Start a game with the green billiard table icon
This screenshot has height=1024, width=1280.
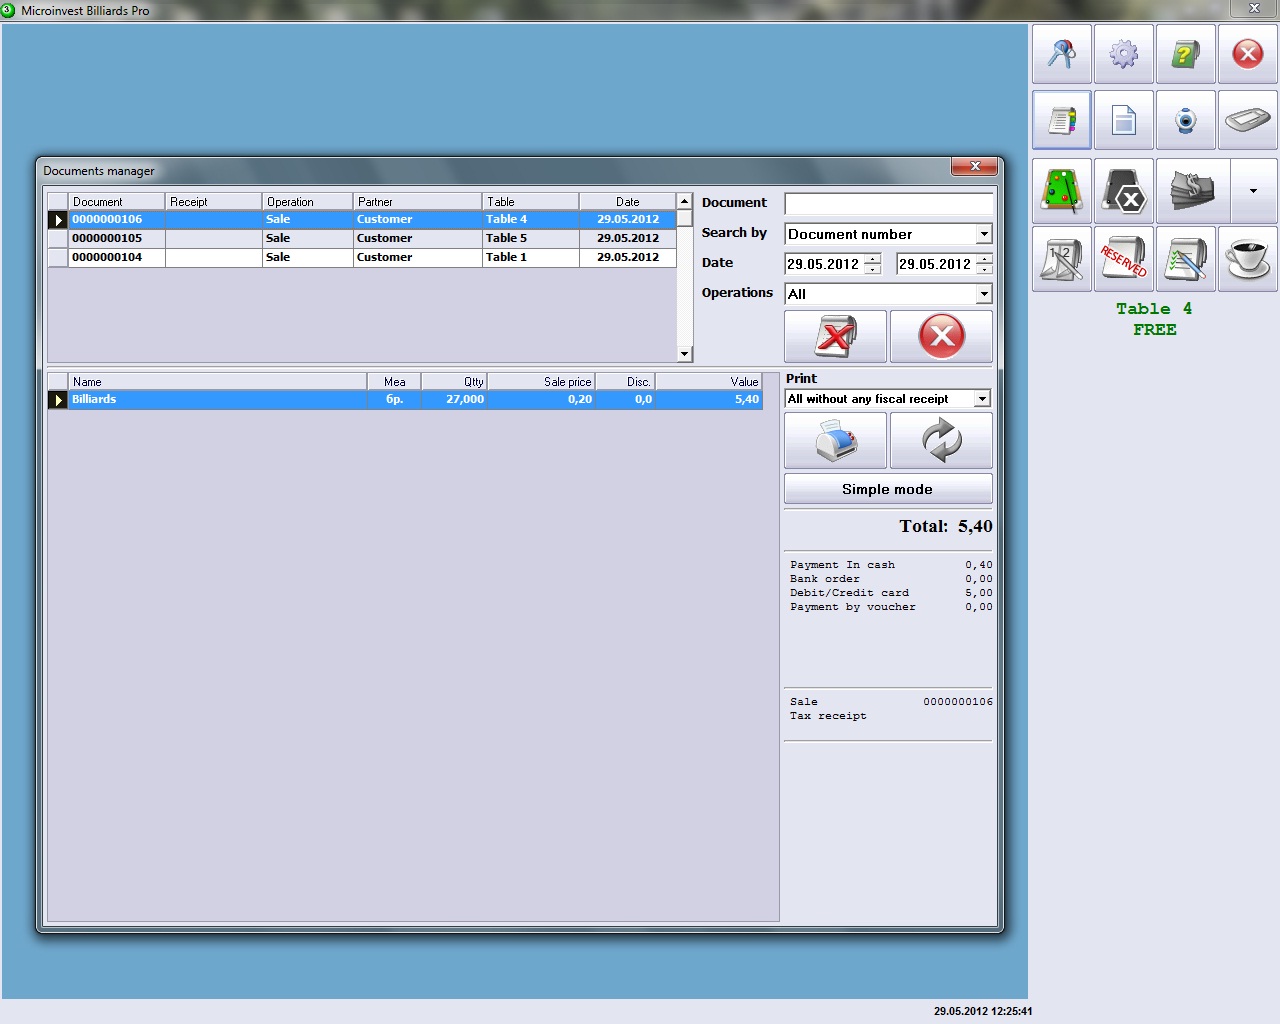click(1062, 190)
